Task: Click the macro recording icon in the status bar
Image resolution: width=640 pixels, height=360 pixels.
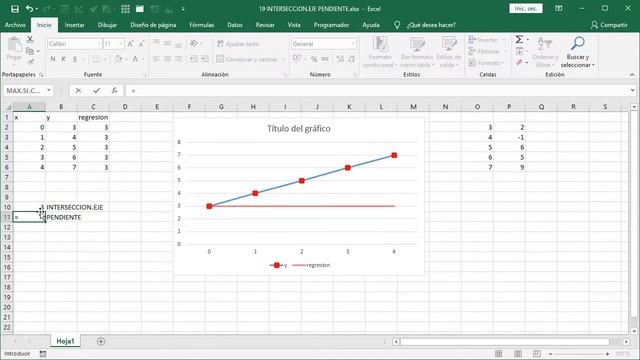Action: (x=43, y=353)
